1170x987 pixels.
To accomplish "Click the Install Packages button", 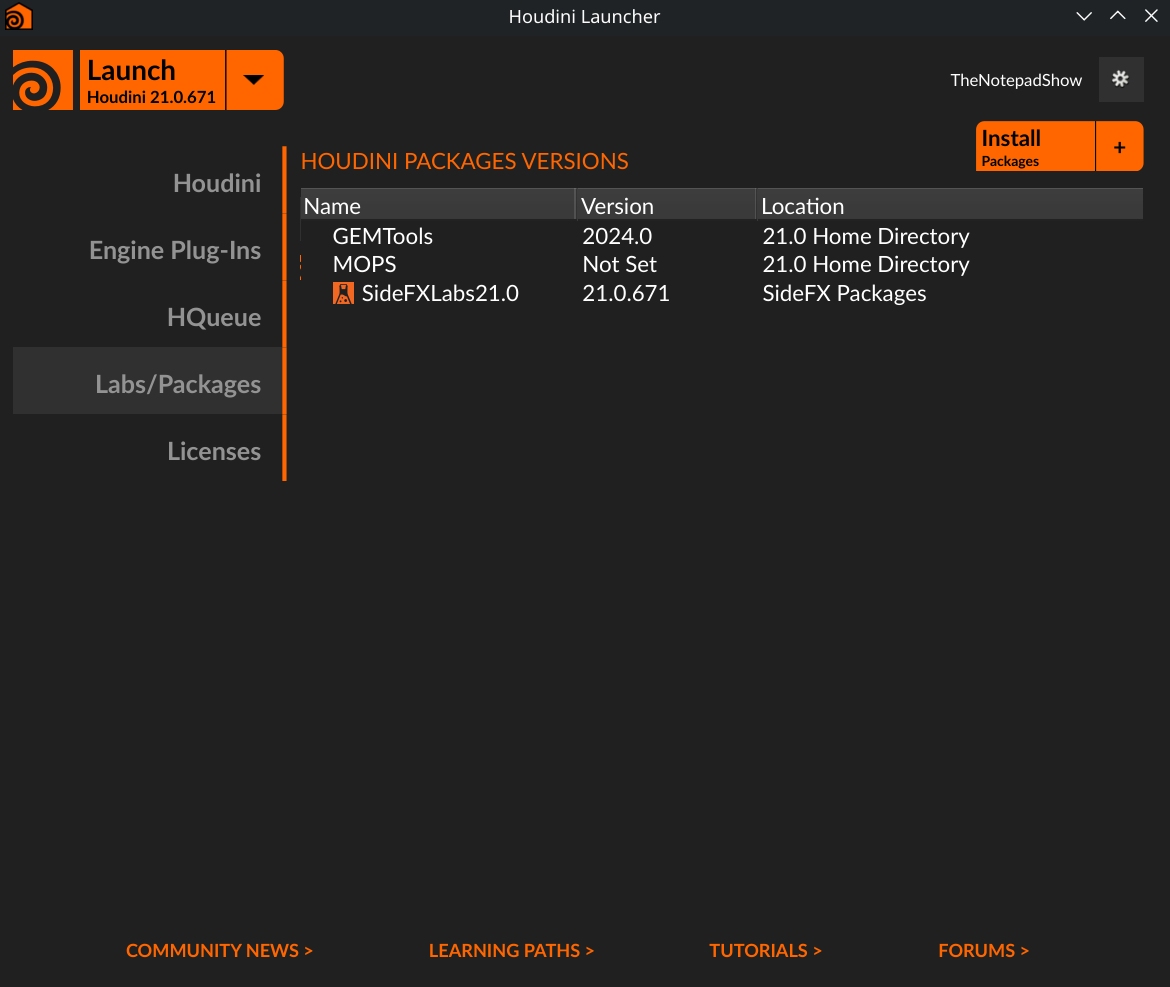I will point(1035,146).
